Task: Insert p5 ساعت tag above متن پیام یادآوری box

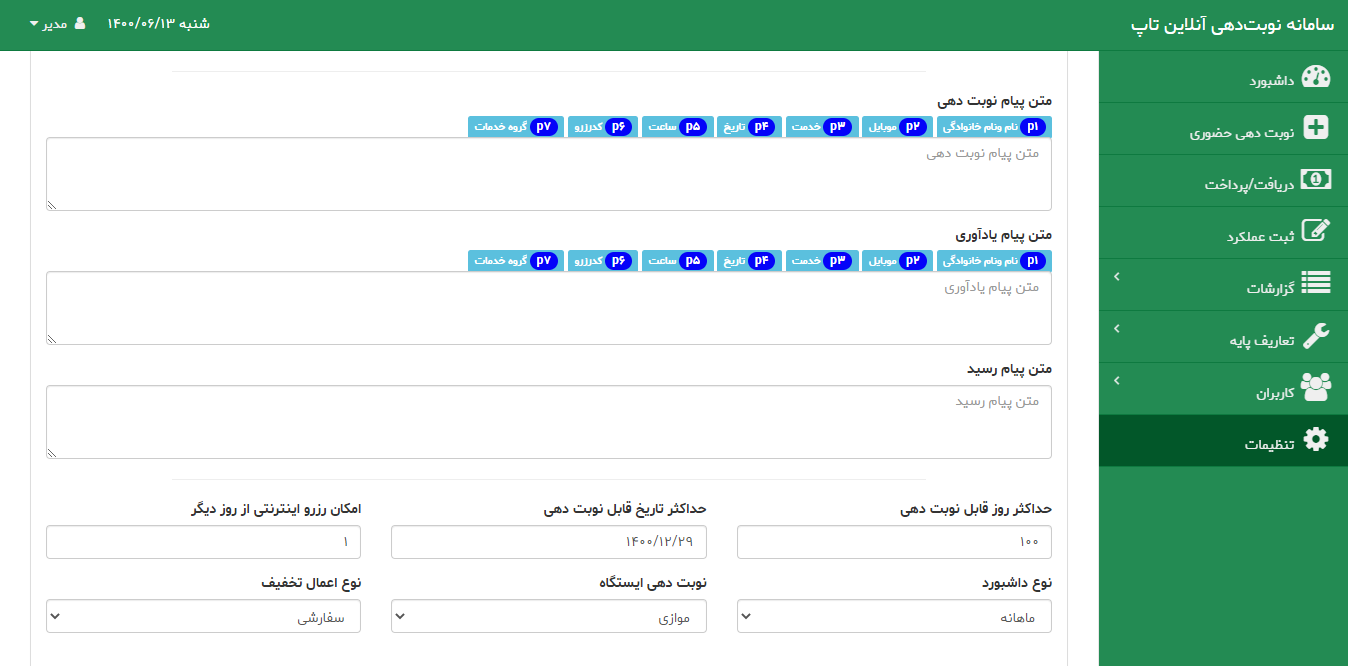Action: (x=677, y=261)
